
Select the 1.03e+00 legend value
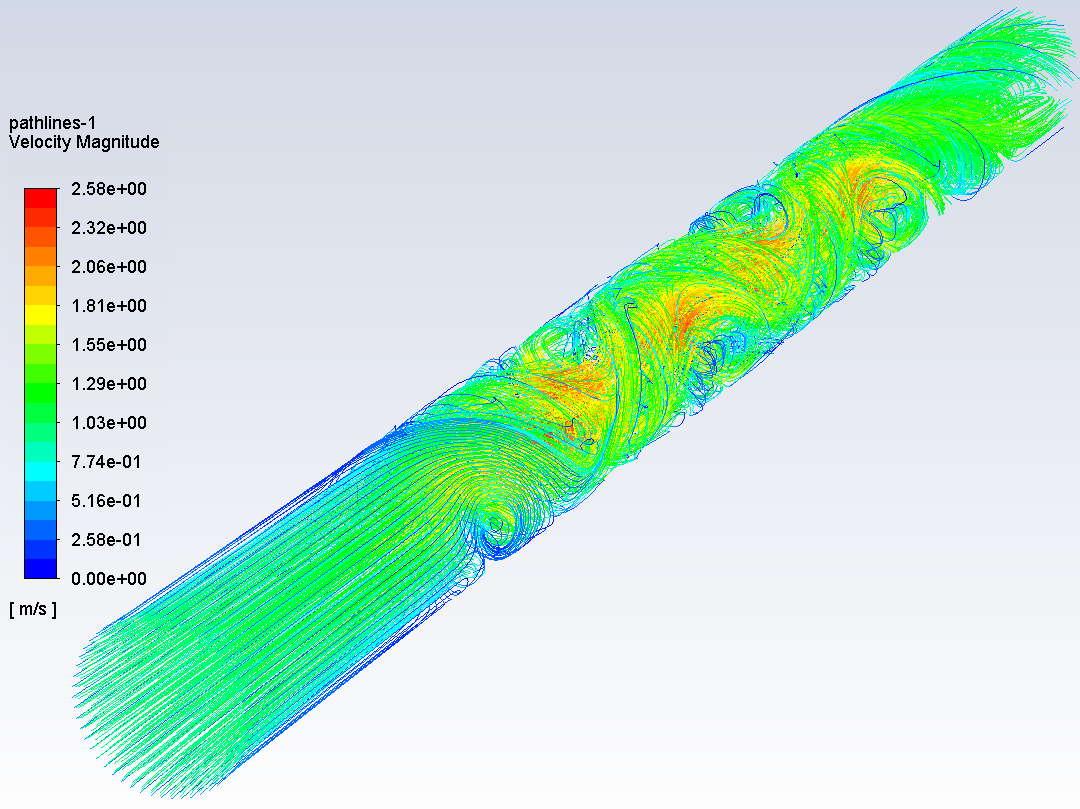click(109, 423)
